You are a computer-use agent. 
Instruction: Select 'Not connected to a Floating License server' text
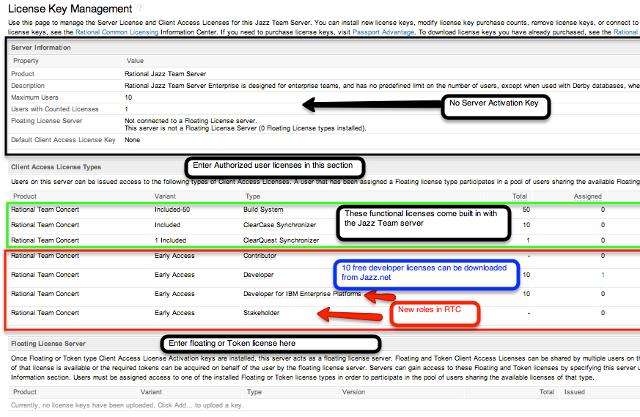[x=190, y=121]
